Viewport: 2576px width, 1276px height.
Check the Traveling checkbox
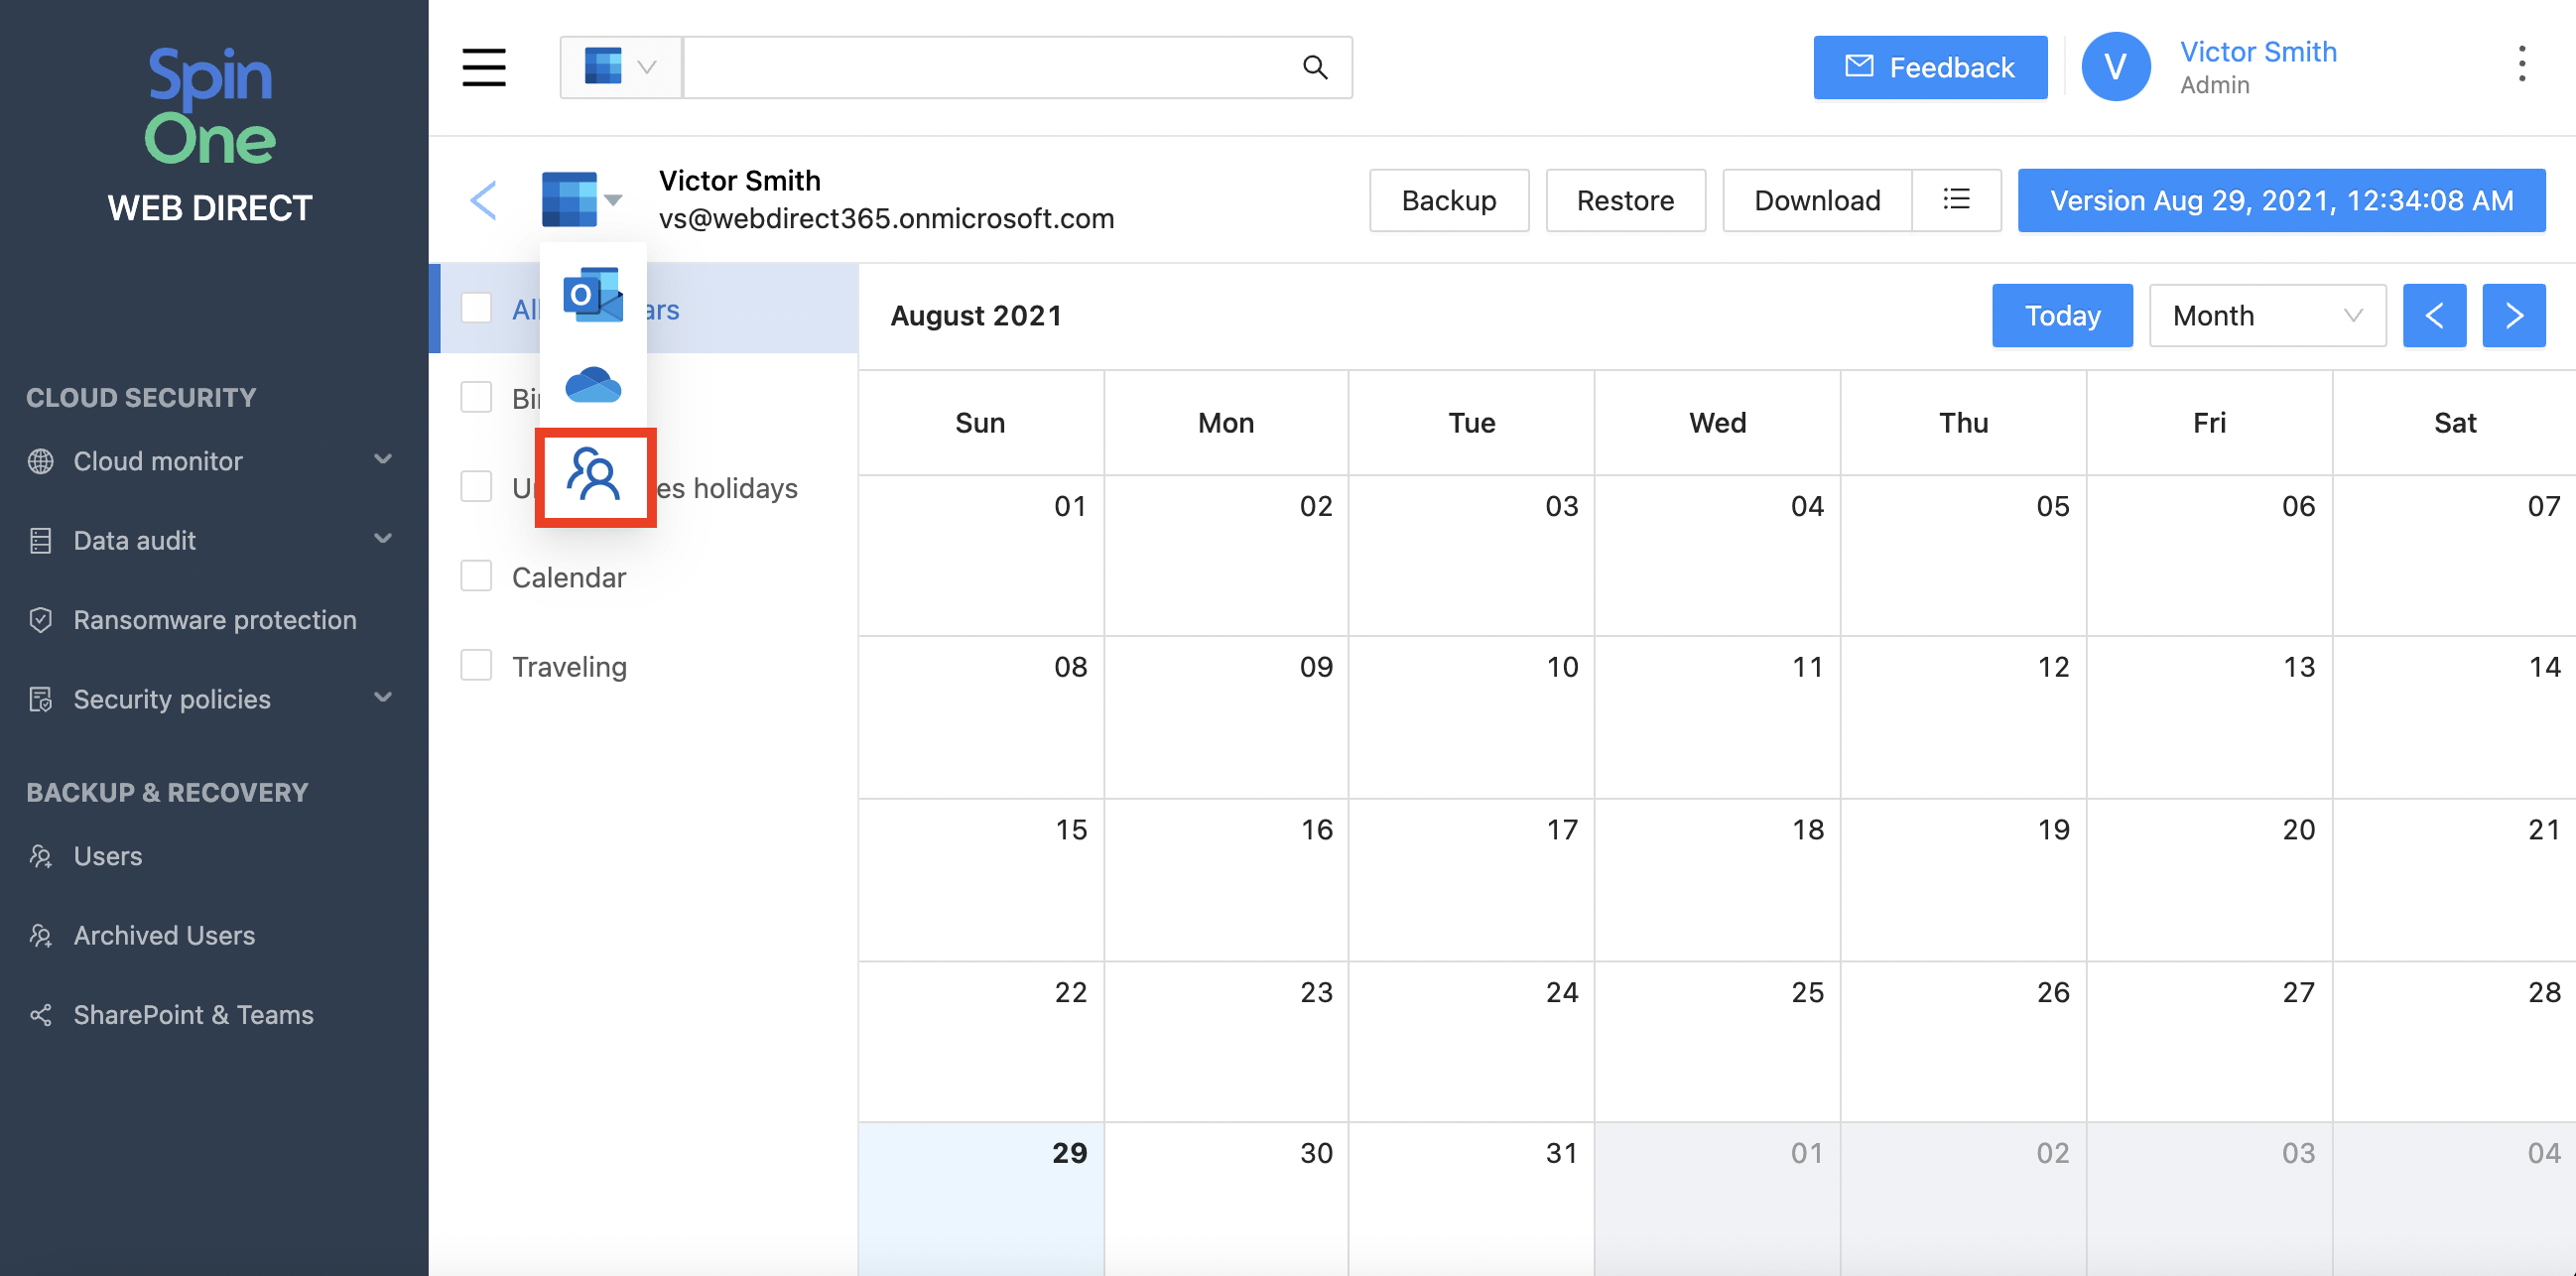pyautogui.click(x=476, y=665)
